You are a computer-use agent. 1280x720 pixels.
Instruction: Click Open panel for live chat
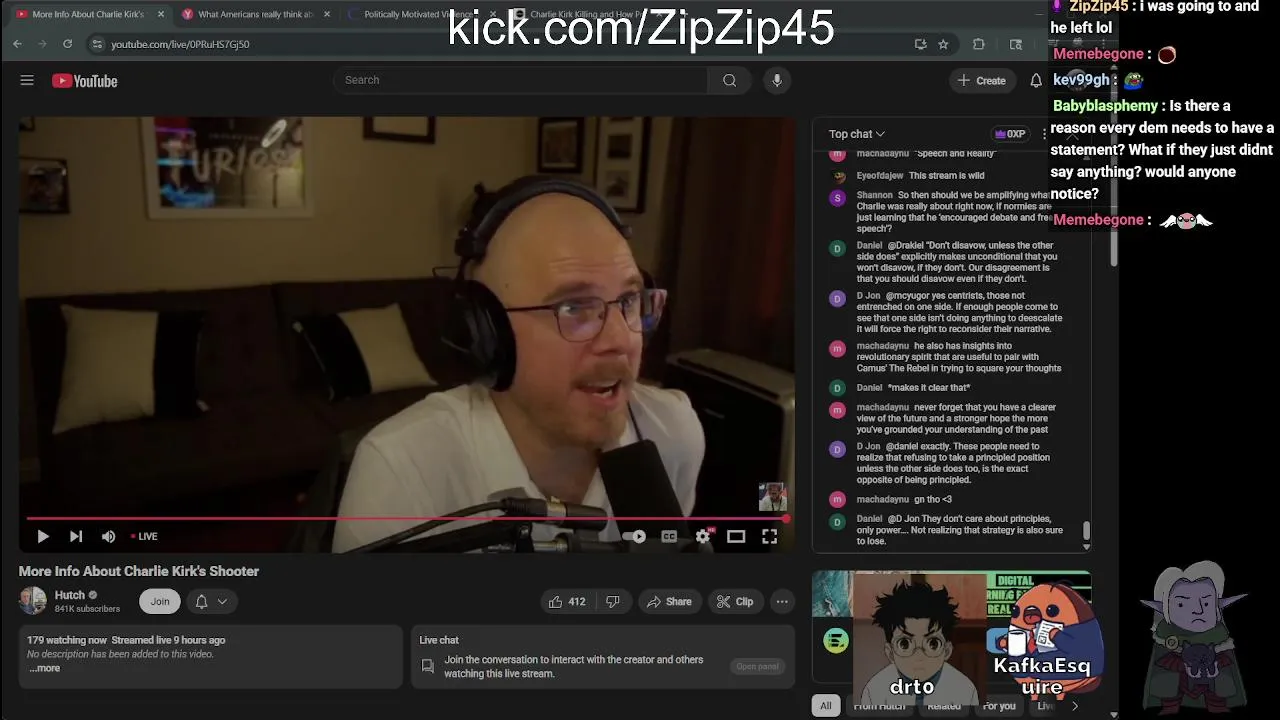757,666
